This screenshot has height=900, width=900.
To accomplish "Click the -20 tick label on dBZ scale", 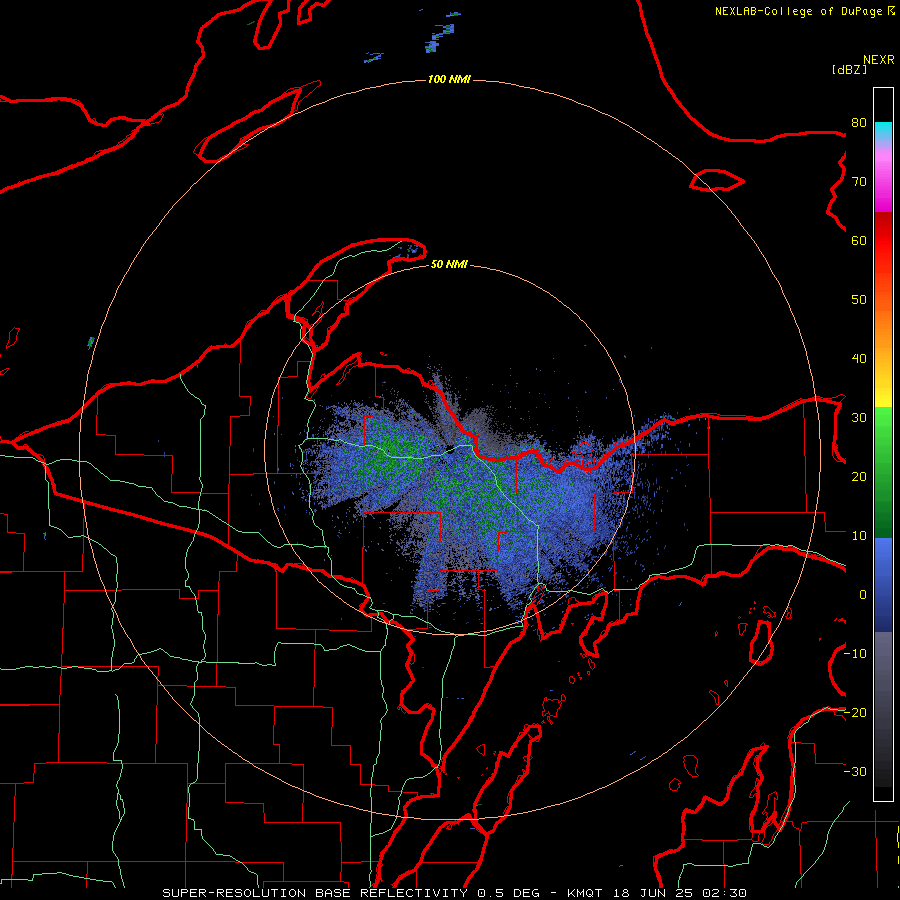I will (x=855, y=712).
